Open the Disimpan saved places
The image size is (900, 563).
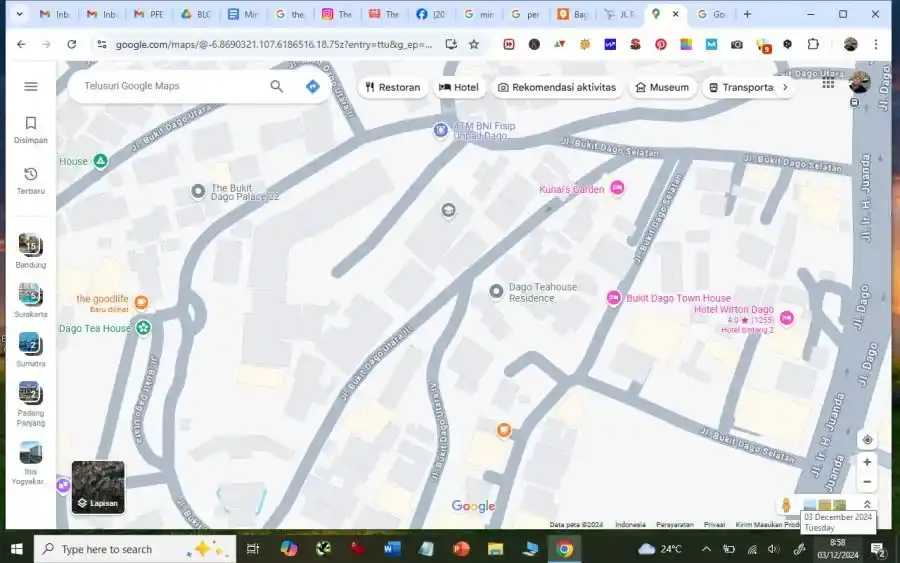point(31,130)
